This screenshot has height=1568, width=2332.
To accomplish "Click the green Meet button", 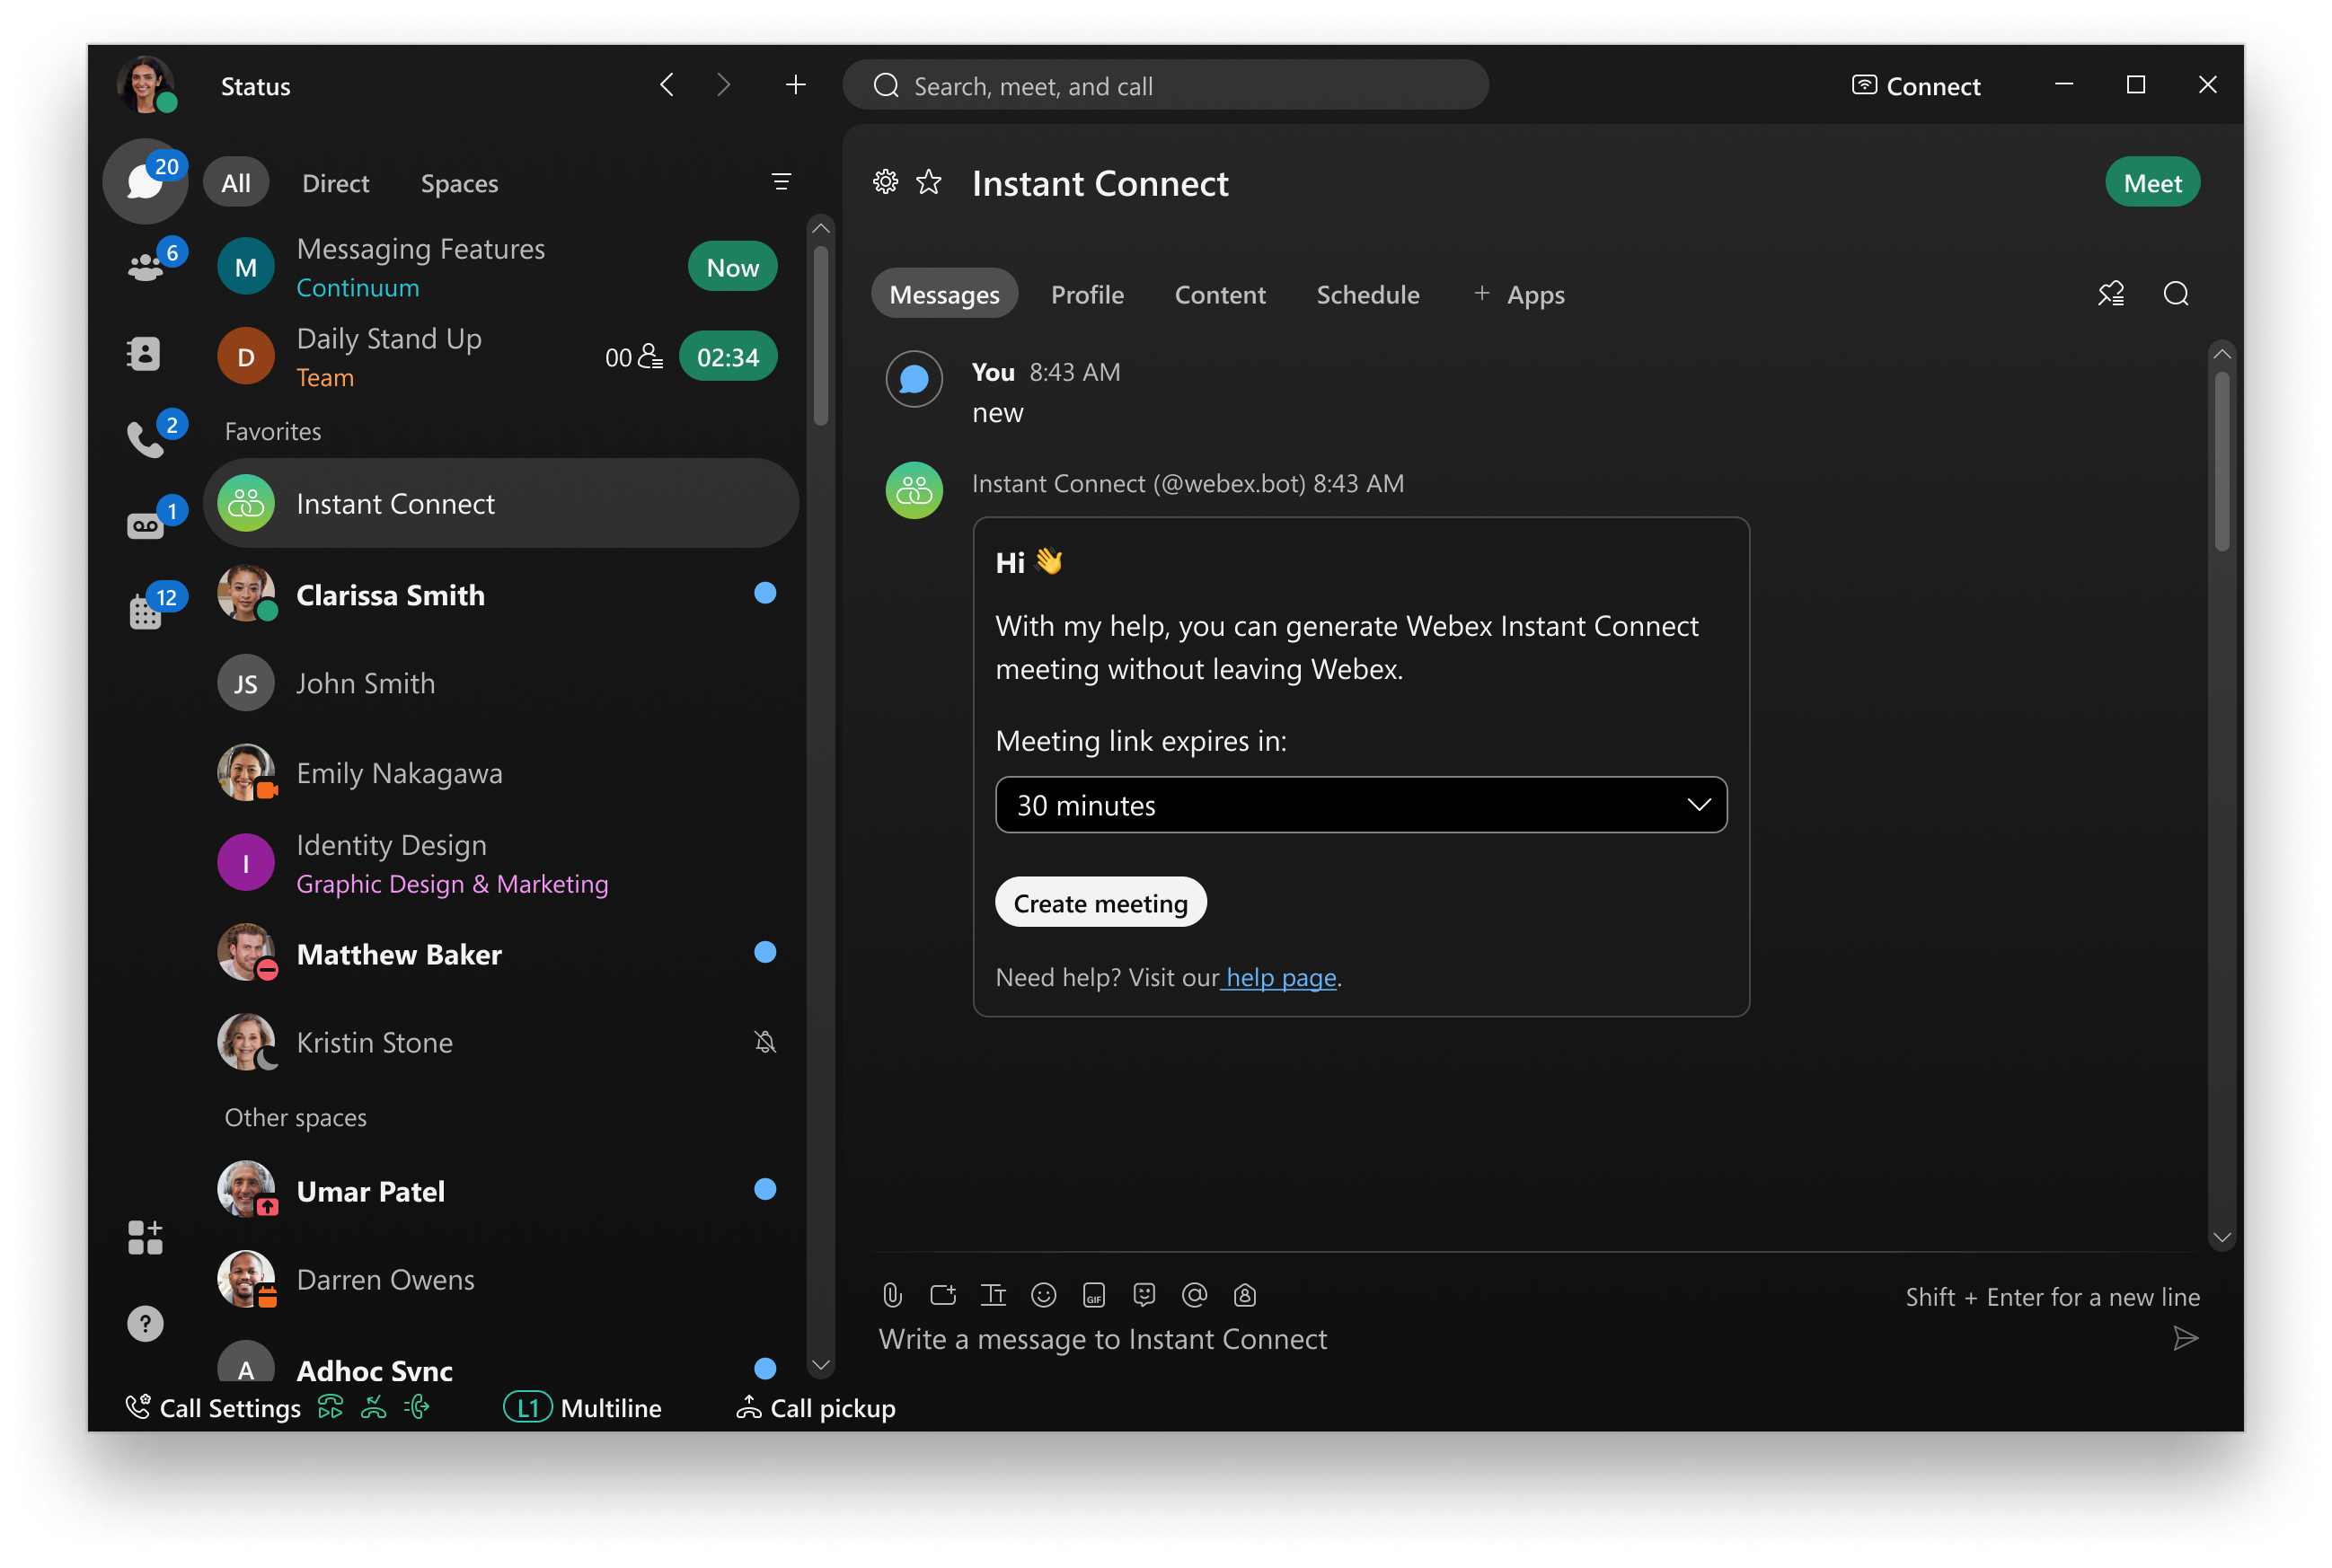I will pos(2152,182).
